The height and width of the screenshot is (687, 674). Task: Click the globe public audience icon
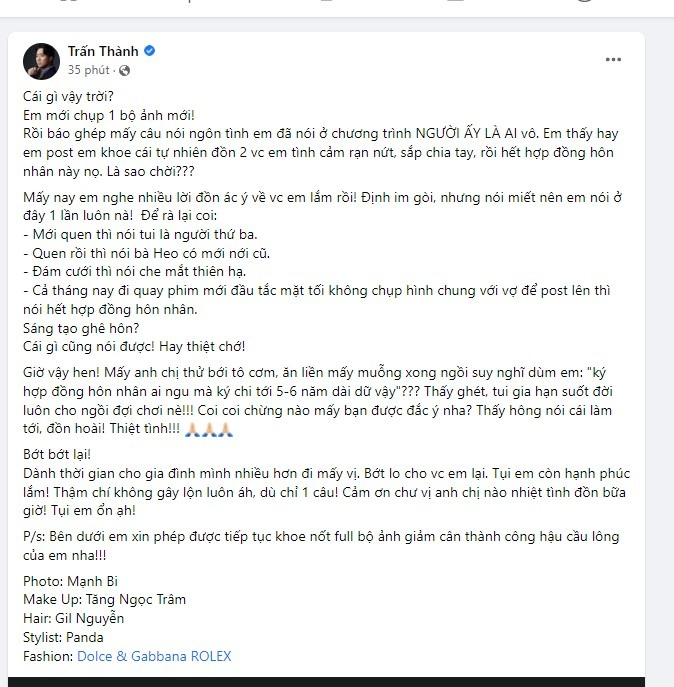tap(124, 70)
